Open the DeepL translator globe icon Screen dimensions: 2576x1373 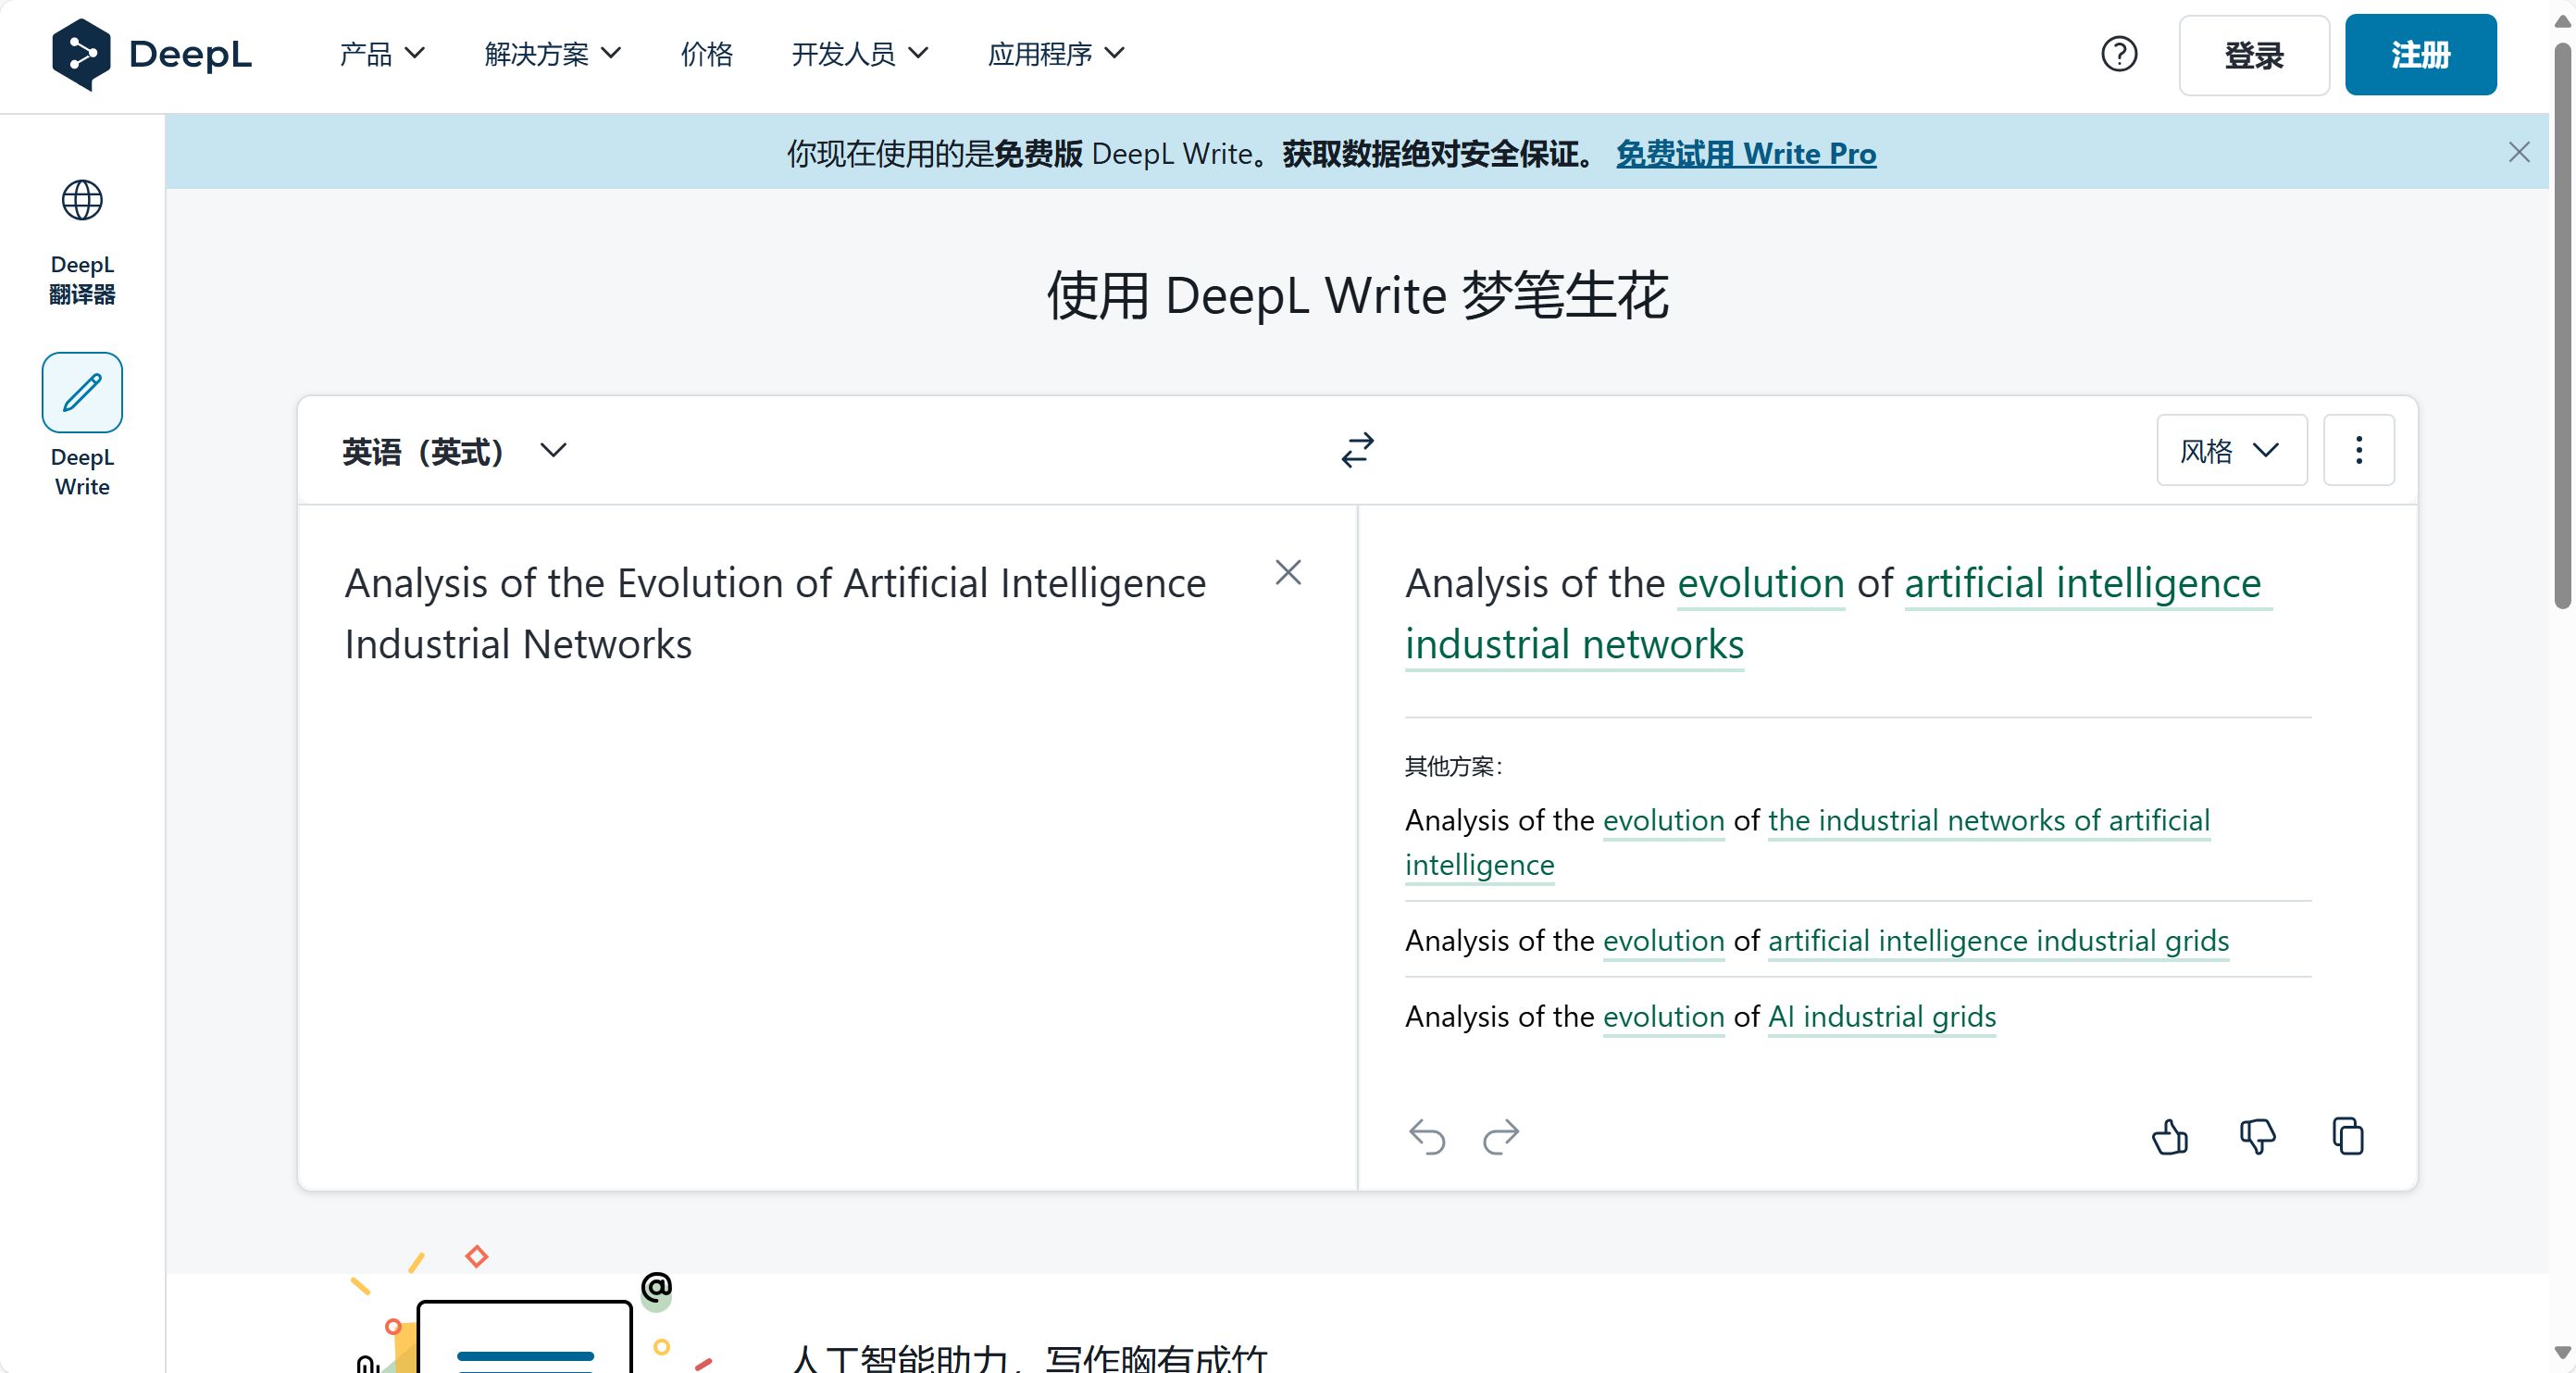coord(82,200)
